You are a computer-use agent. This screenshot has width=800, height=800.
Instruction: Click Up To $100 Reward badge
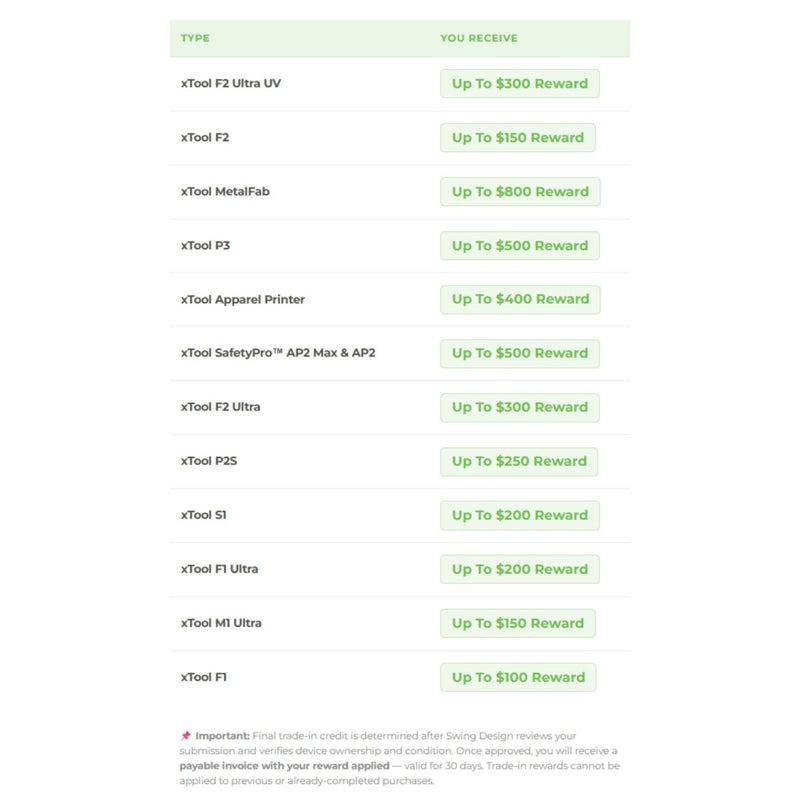518,677
